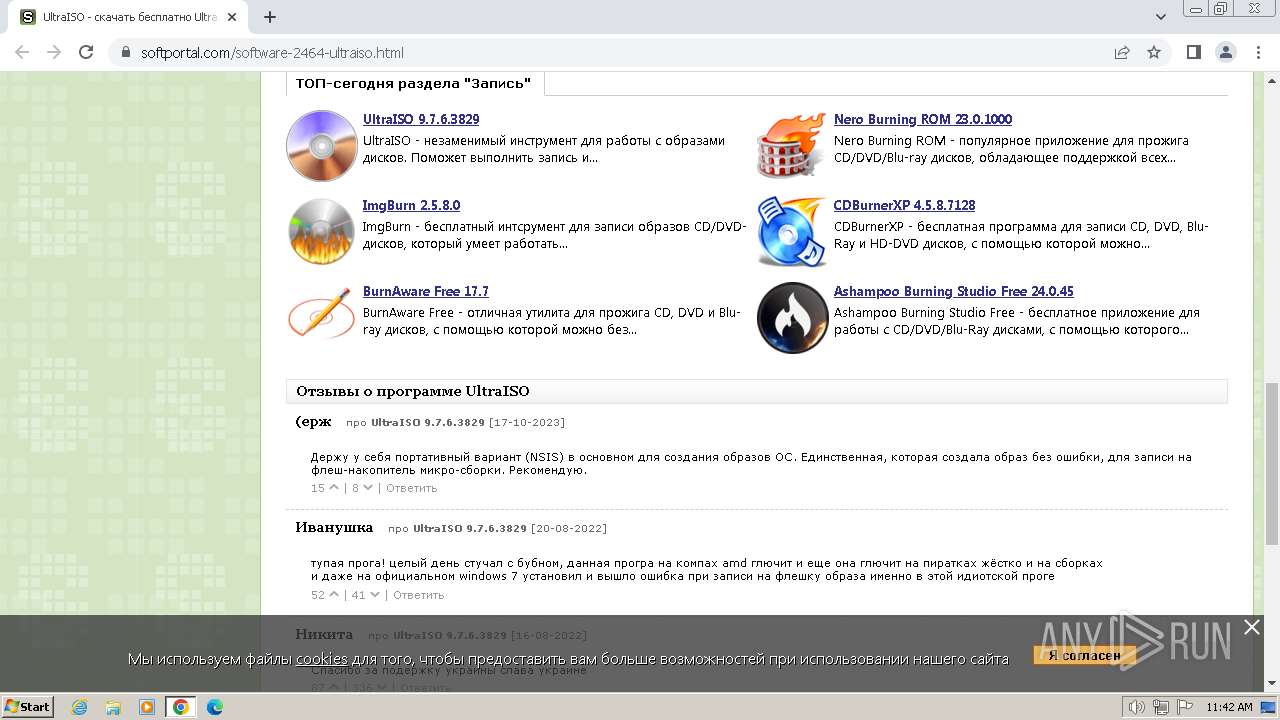Open media player from taskbar
Viewport: 1280px width, 720px height.
click(x=147, y=707)
